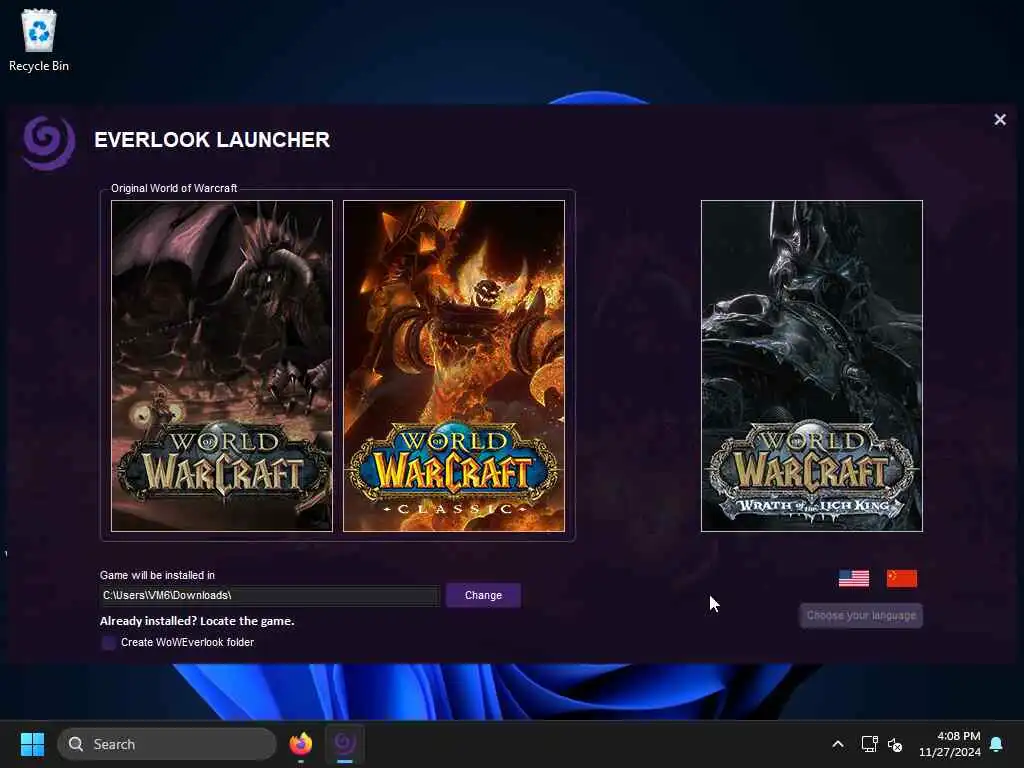Click the 'Original World of Warcraft' group label

[174, 188]
